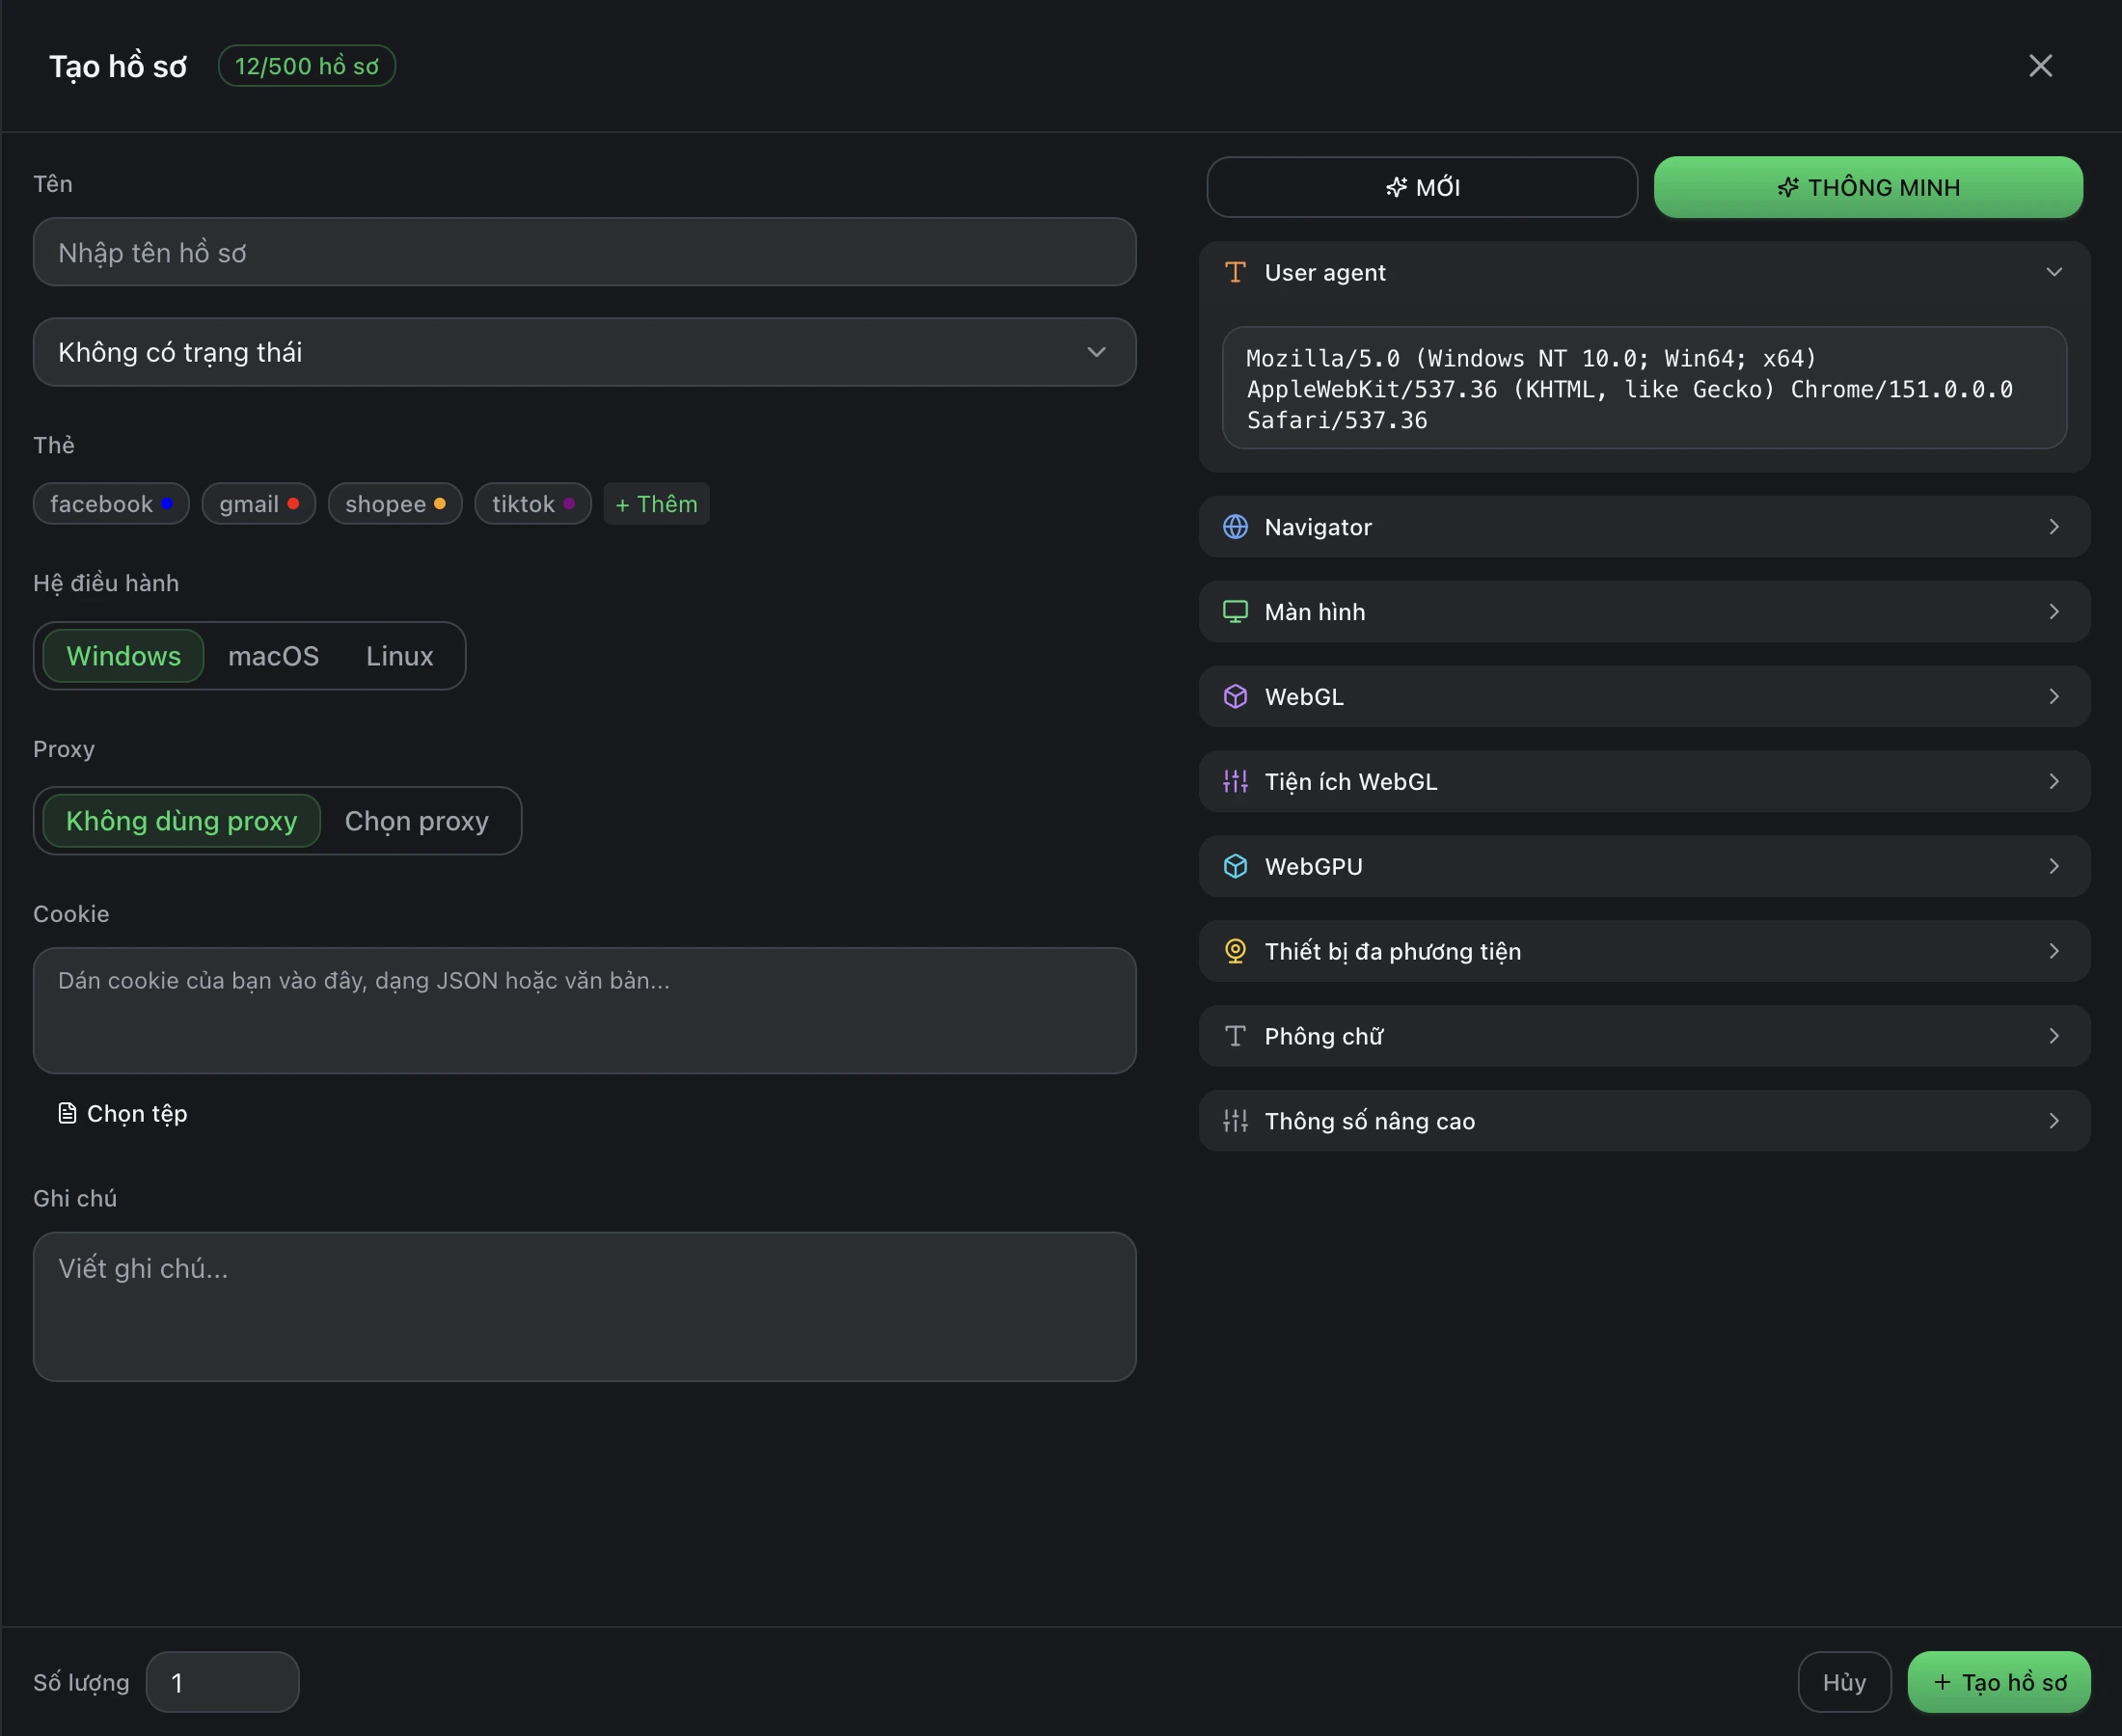Viewport: 2122px width, 1736px height.
Task: Expand the WebGPU section
Action: pos(1644,867)
